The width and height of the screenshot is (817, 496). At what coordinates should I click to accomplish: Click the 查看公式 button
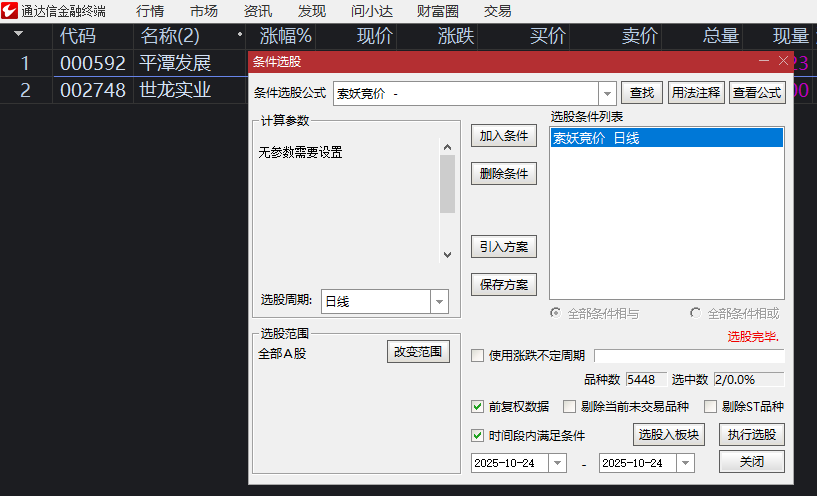click(x=756, y=93)
